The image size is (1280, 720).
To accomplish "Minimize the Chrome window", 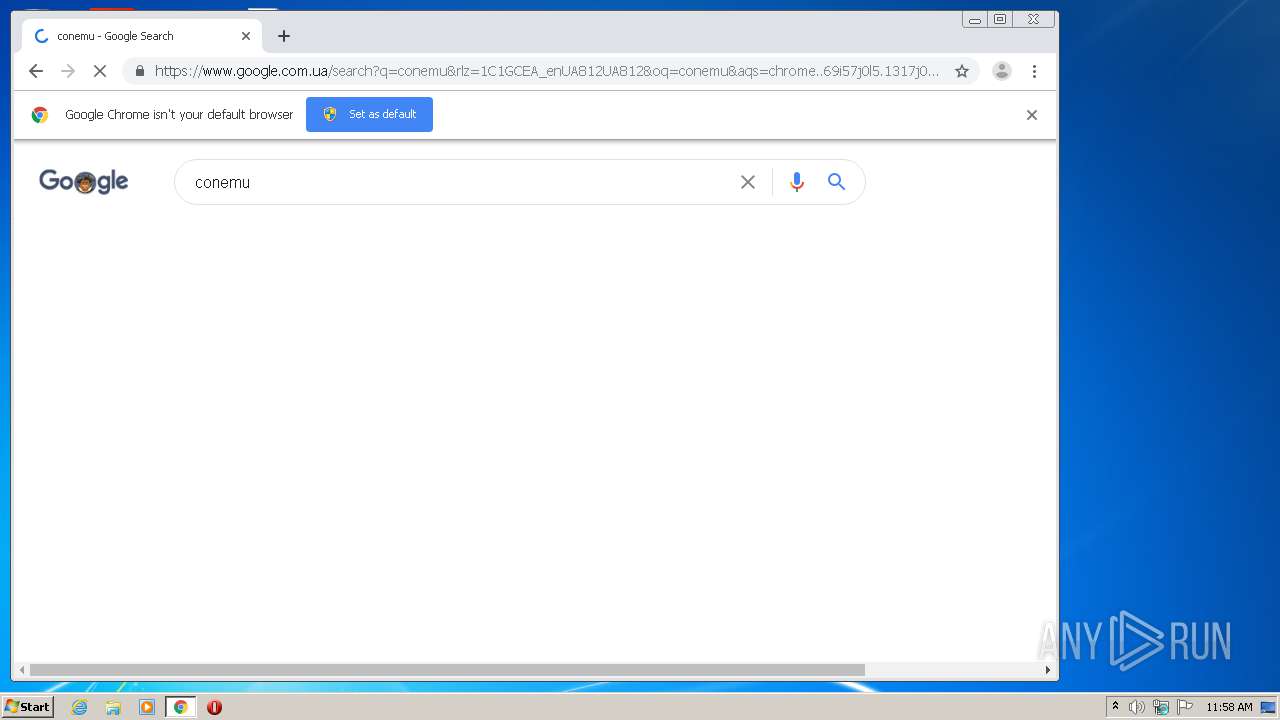I will tap(975, 19).
